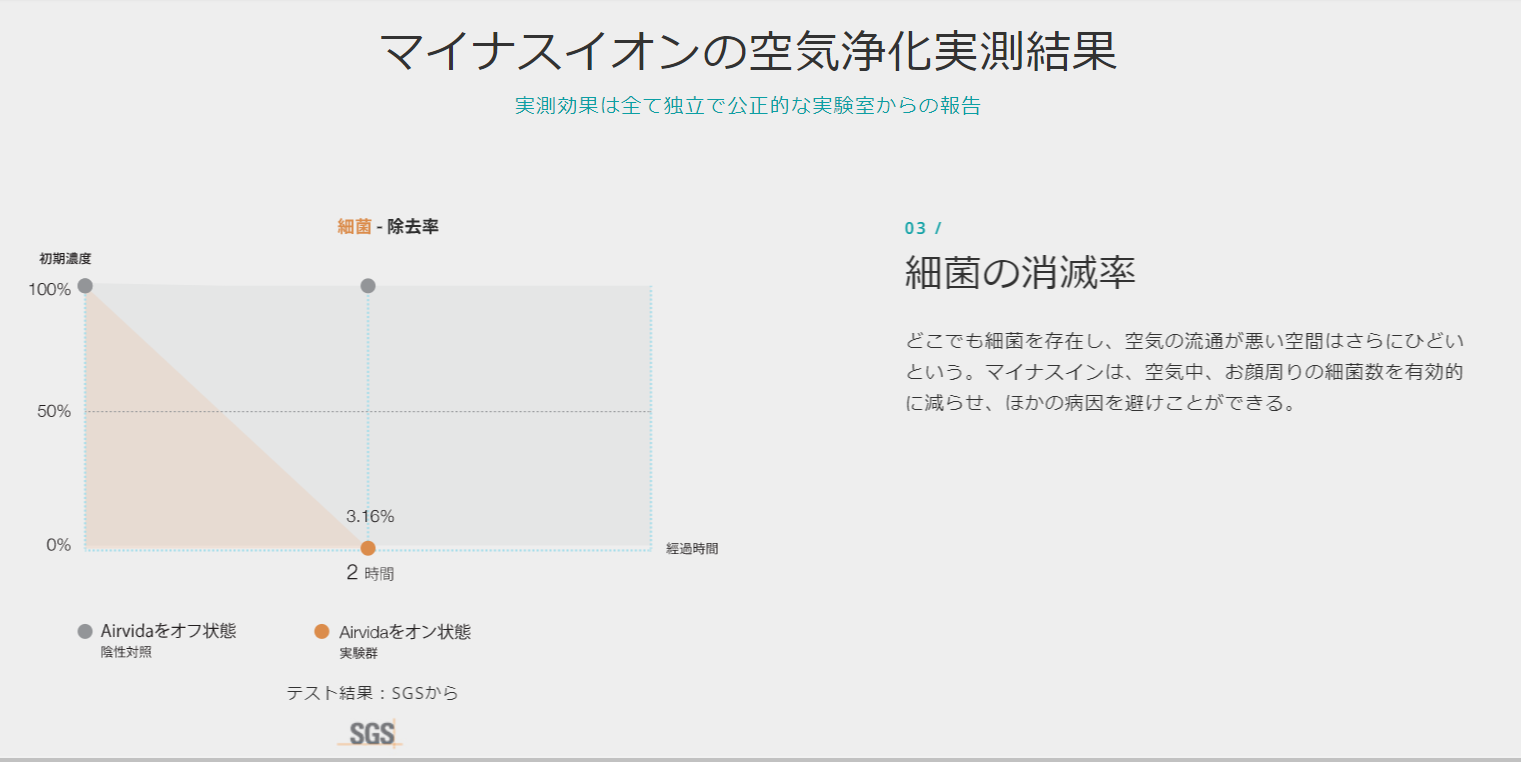Click the legend text Airvidaをオン状態

pyautogui.click(x=405, y=632)
